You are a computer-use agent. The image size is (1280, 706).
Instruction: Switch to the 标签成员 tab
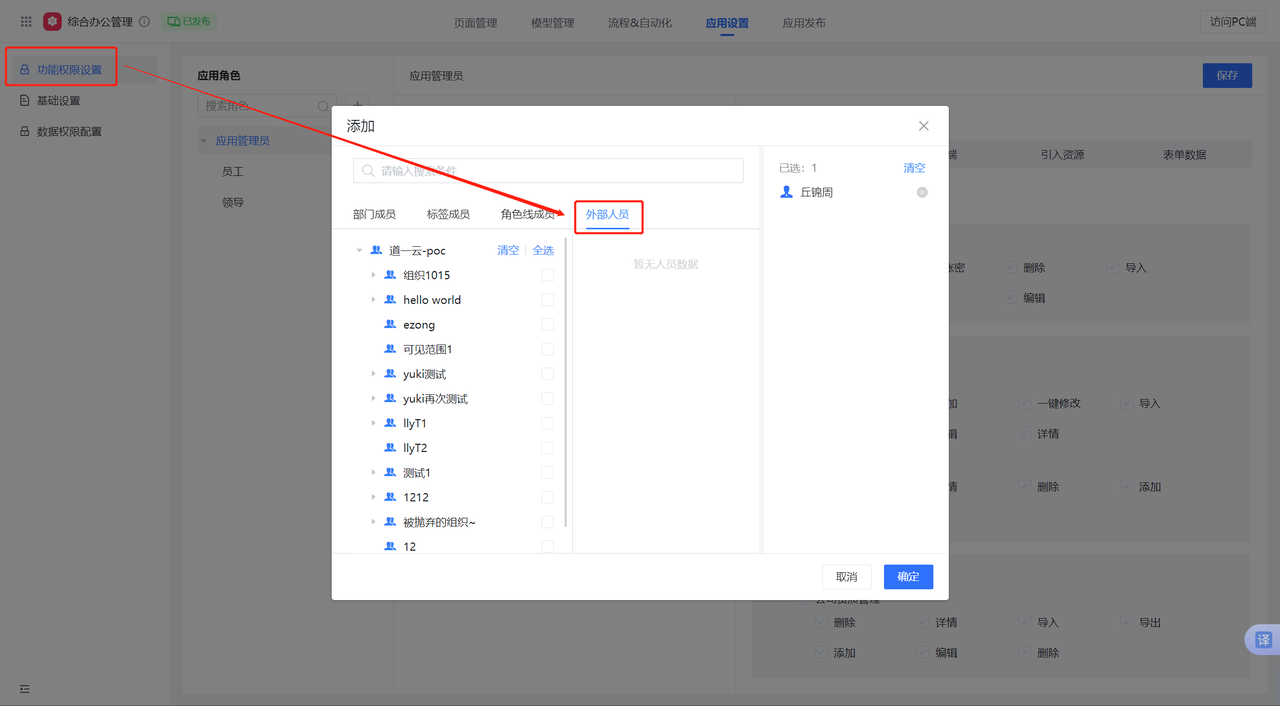(x=448, y=214)
